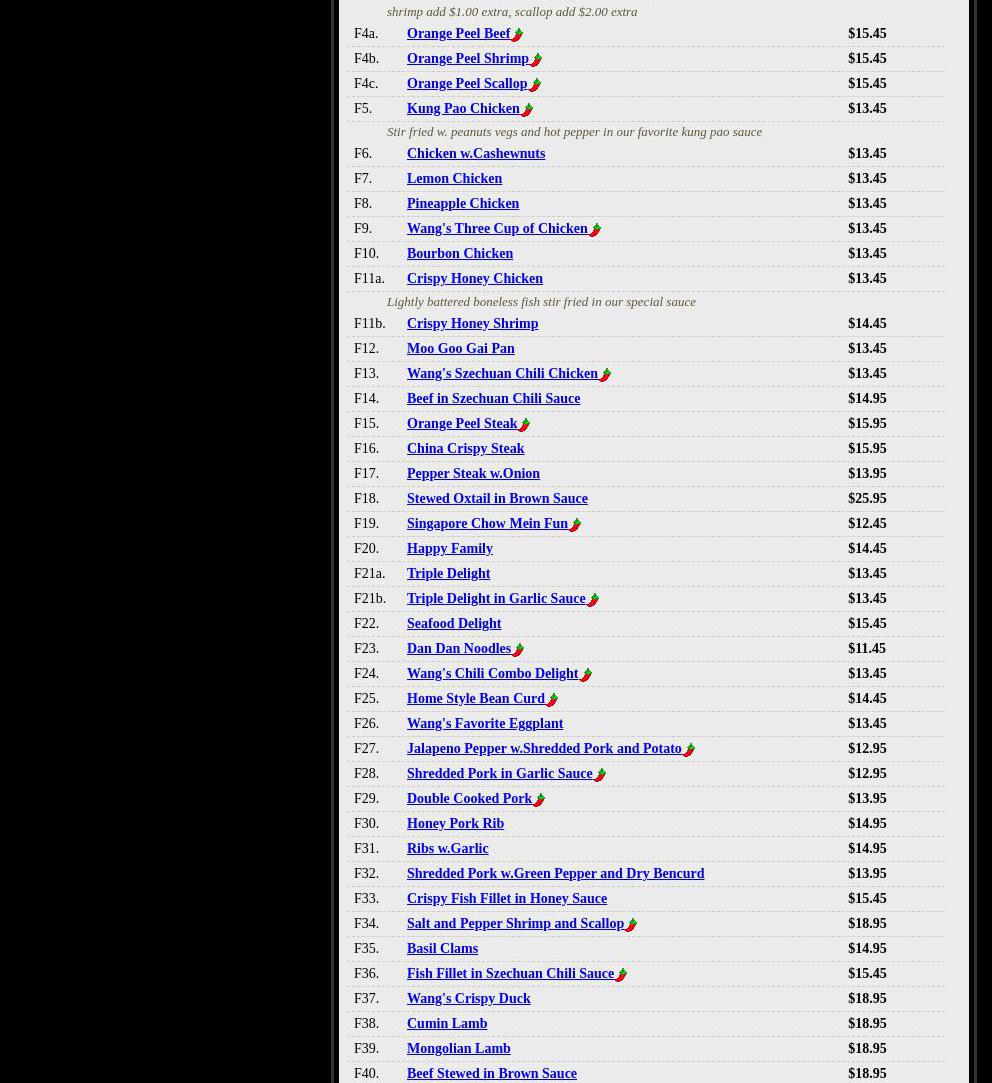Open Crispy Honey Shrimp dish link
The height and width of the screenshot is (1083, 992).
click(472, 323)
